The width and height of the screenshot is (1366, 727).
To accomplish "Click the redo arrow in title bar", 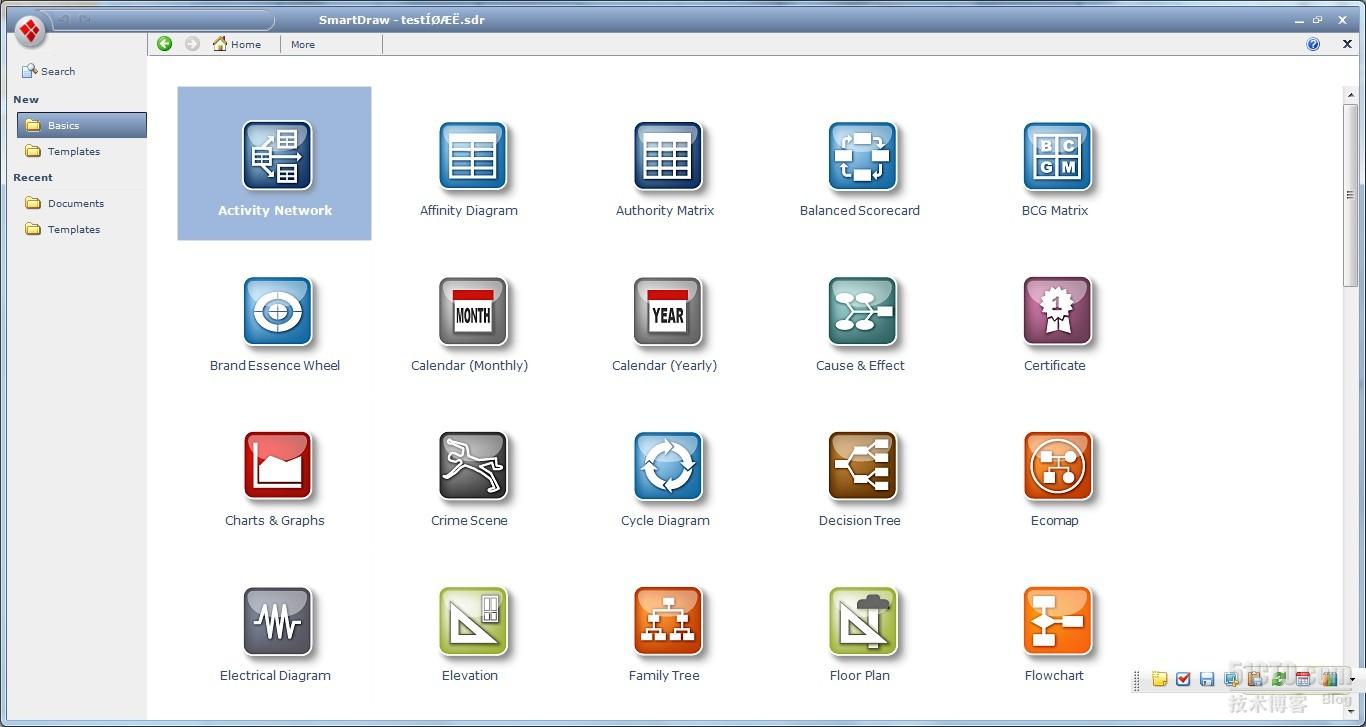I will 85,19.
